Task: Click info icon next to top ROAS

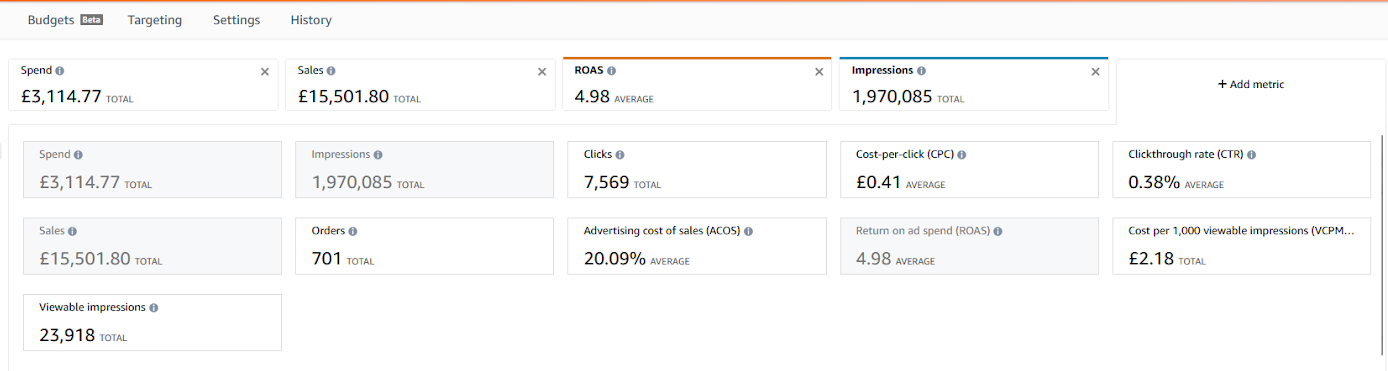Action: click(611, 71)
